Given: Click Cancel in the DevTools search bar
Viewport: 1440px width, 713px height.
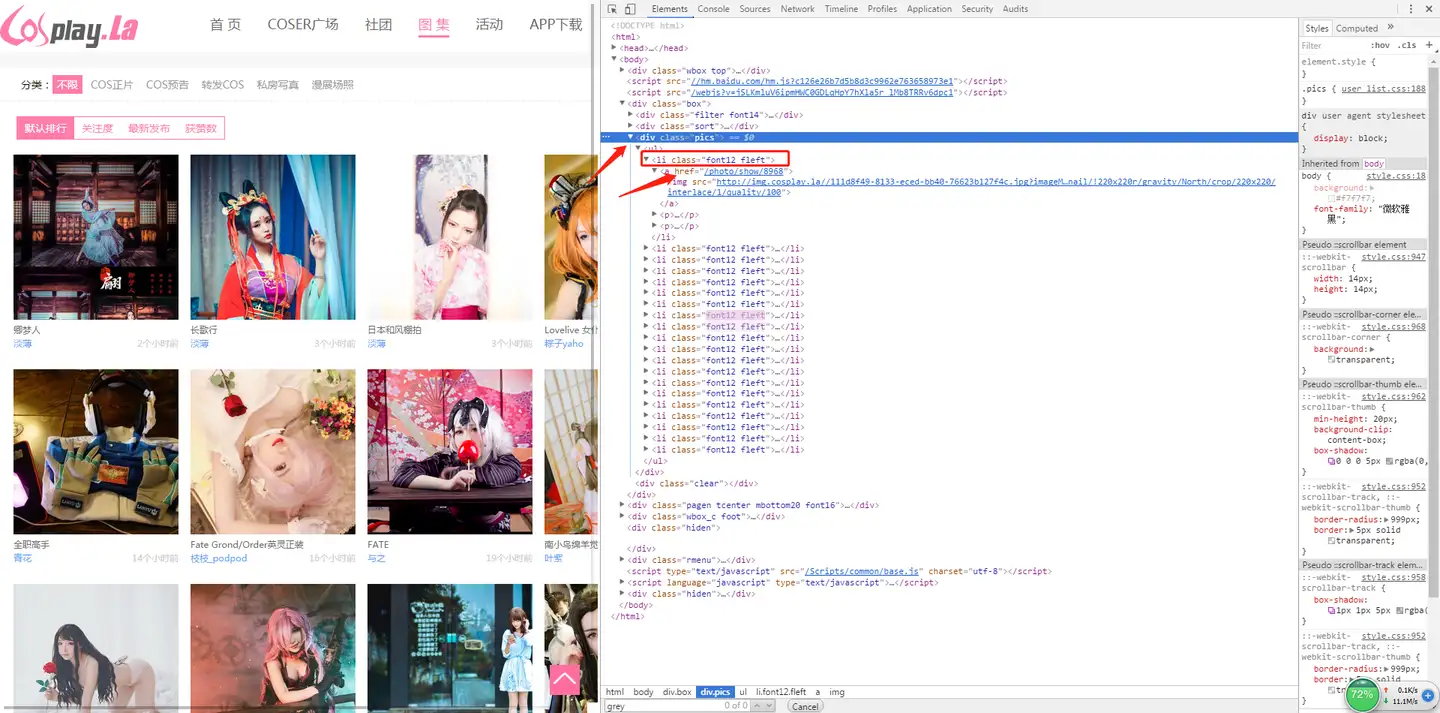Looking at the screenshot, I should pyautogui.click(x=805, y=706).
